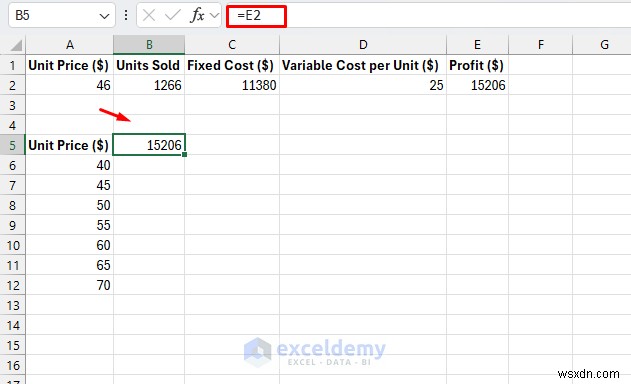Confirm the entry with the checkmark icon
631x384 pixels.
click(x=173, y=15)
